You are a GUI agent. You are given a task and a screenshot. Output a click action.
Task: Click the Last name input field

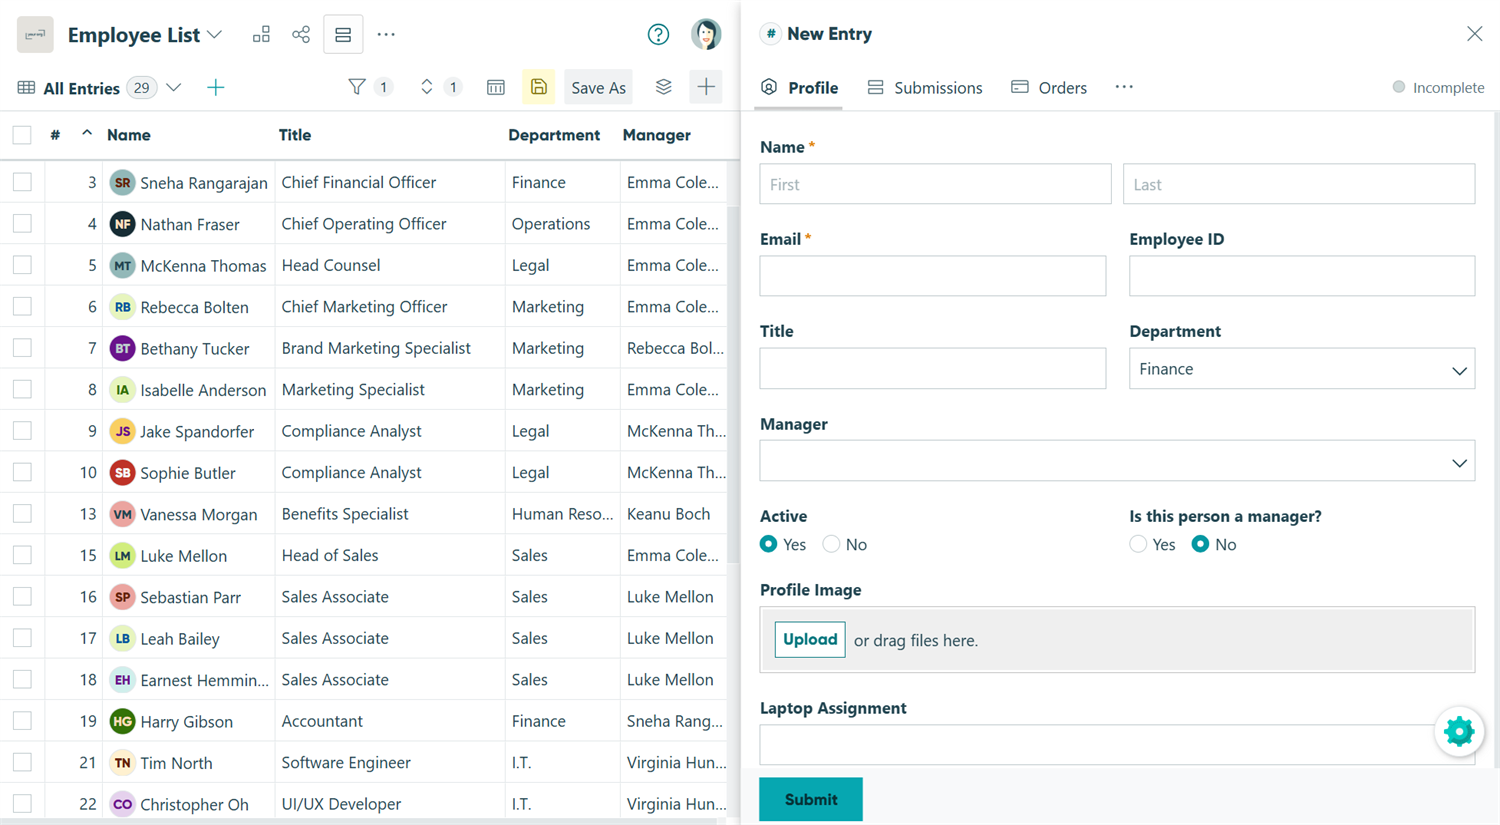[x=1299, y=184]
